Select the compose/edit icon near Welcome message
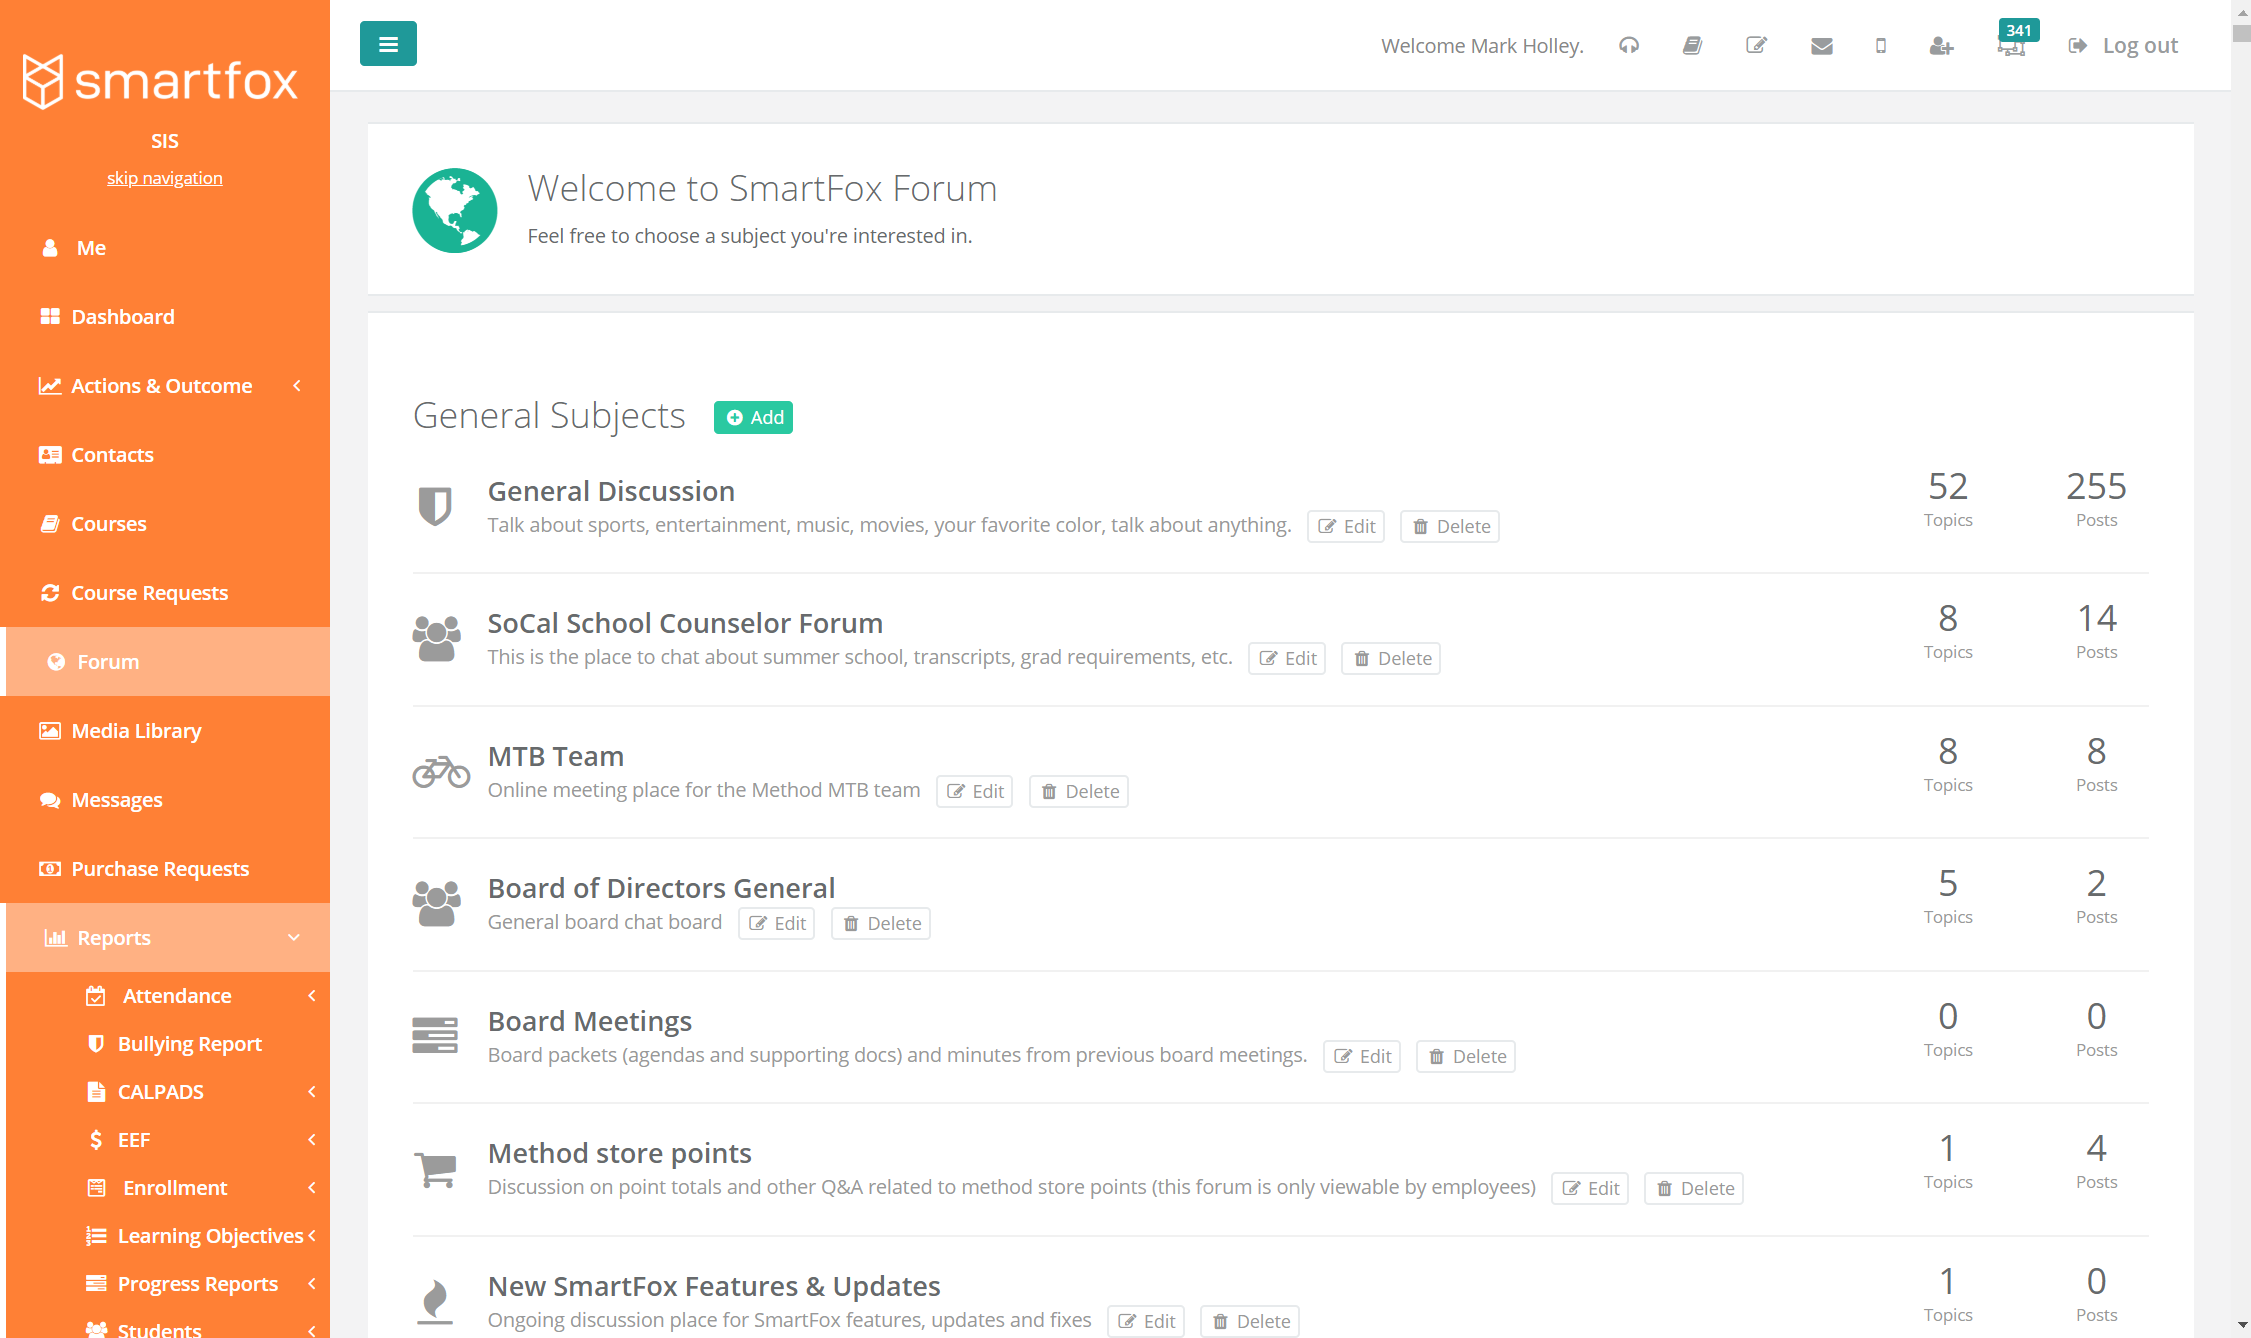Image resolution: width=2251 pixels, height=1338 pixels. [x=1757, y=45]
